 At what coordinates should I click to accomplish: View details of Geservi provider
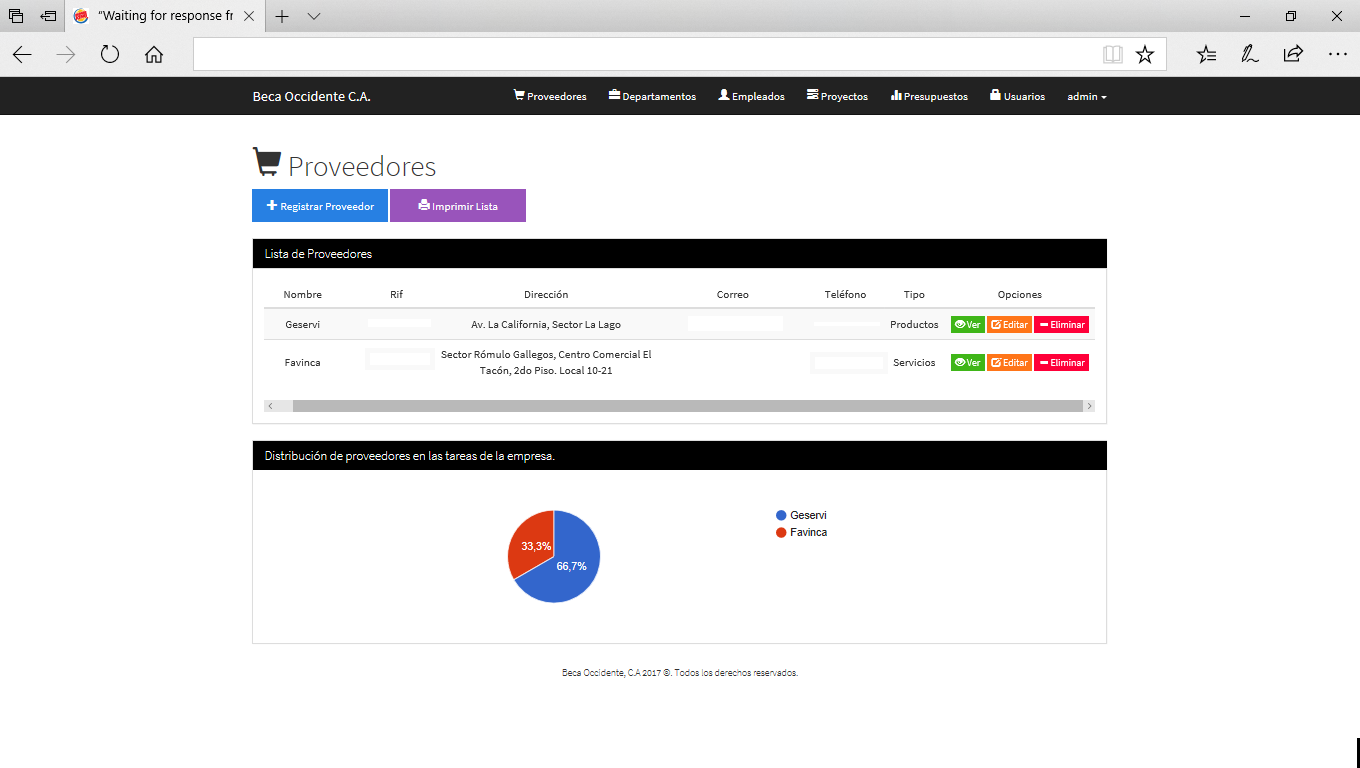(x=967, y=325)
